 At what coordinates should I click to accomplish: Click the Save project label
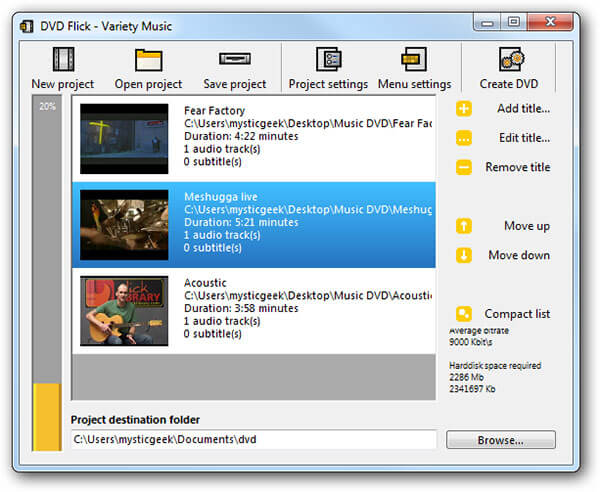[x=235, y=84]
